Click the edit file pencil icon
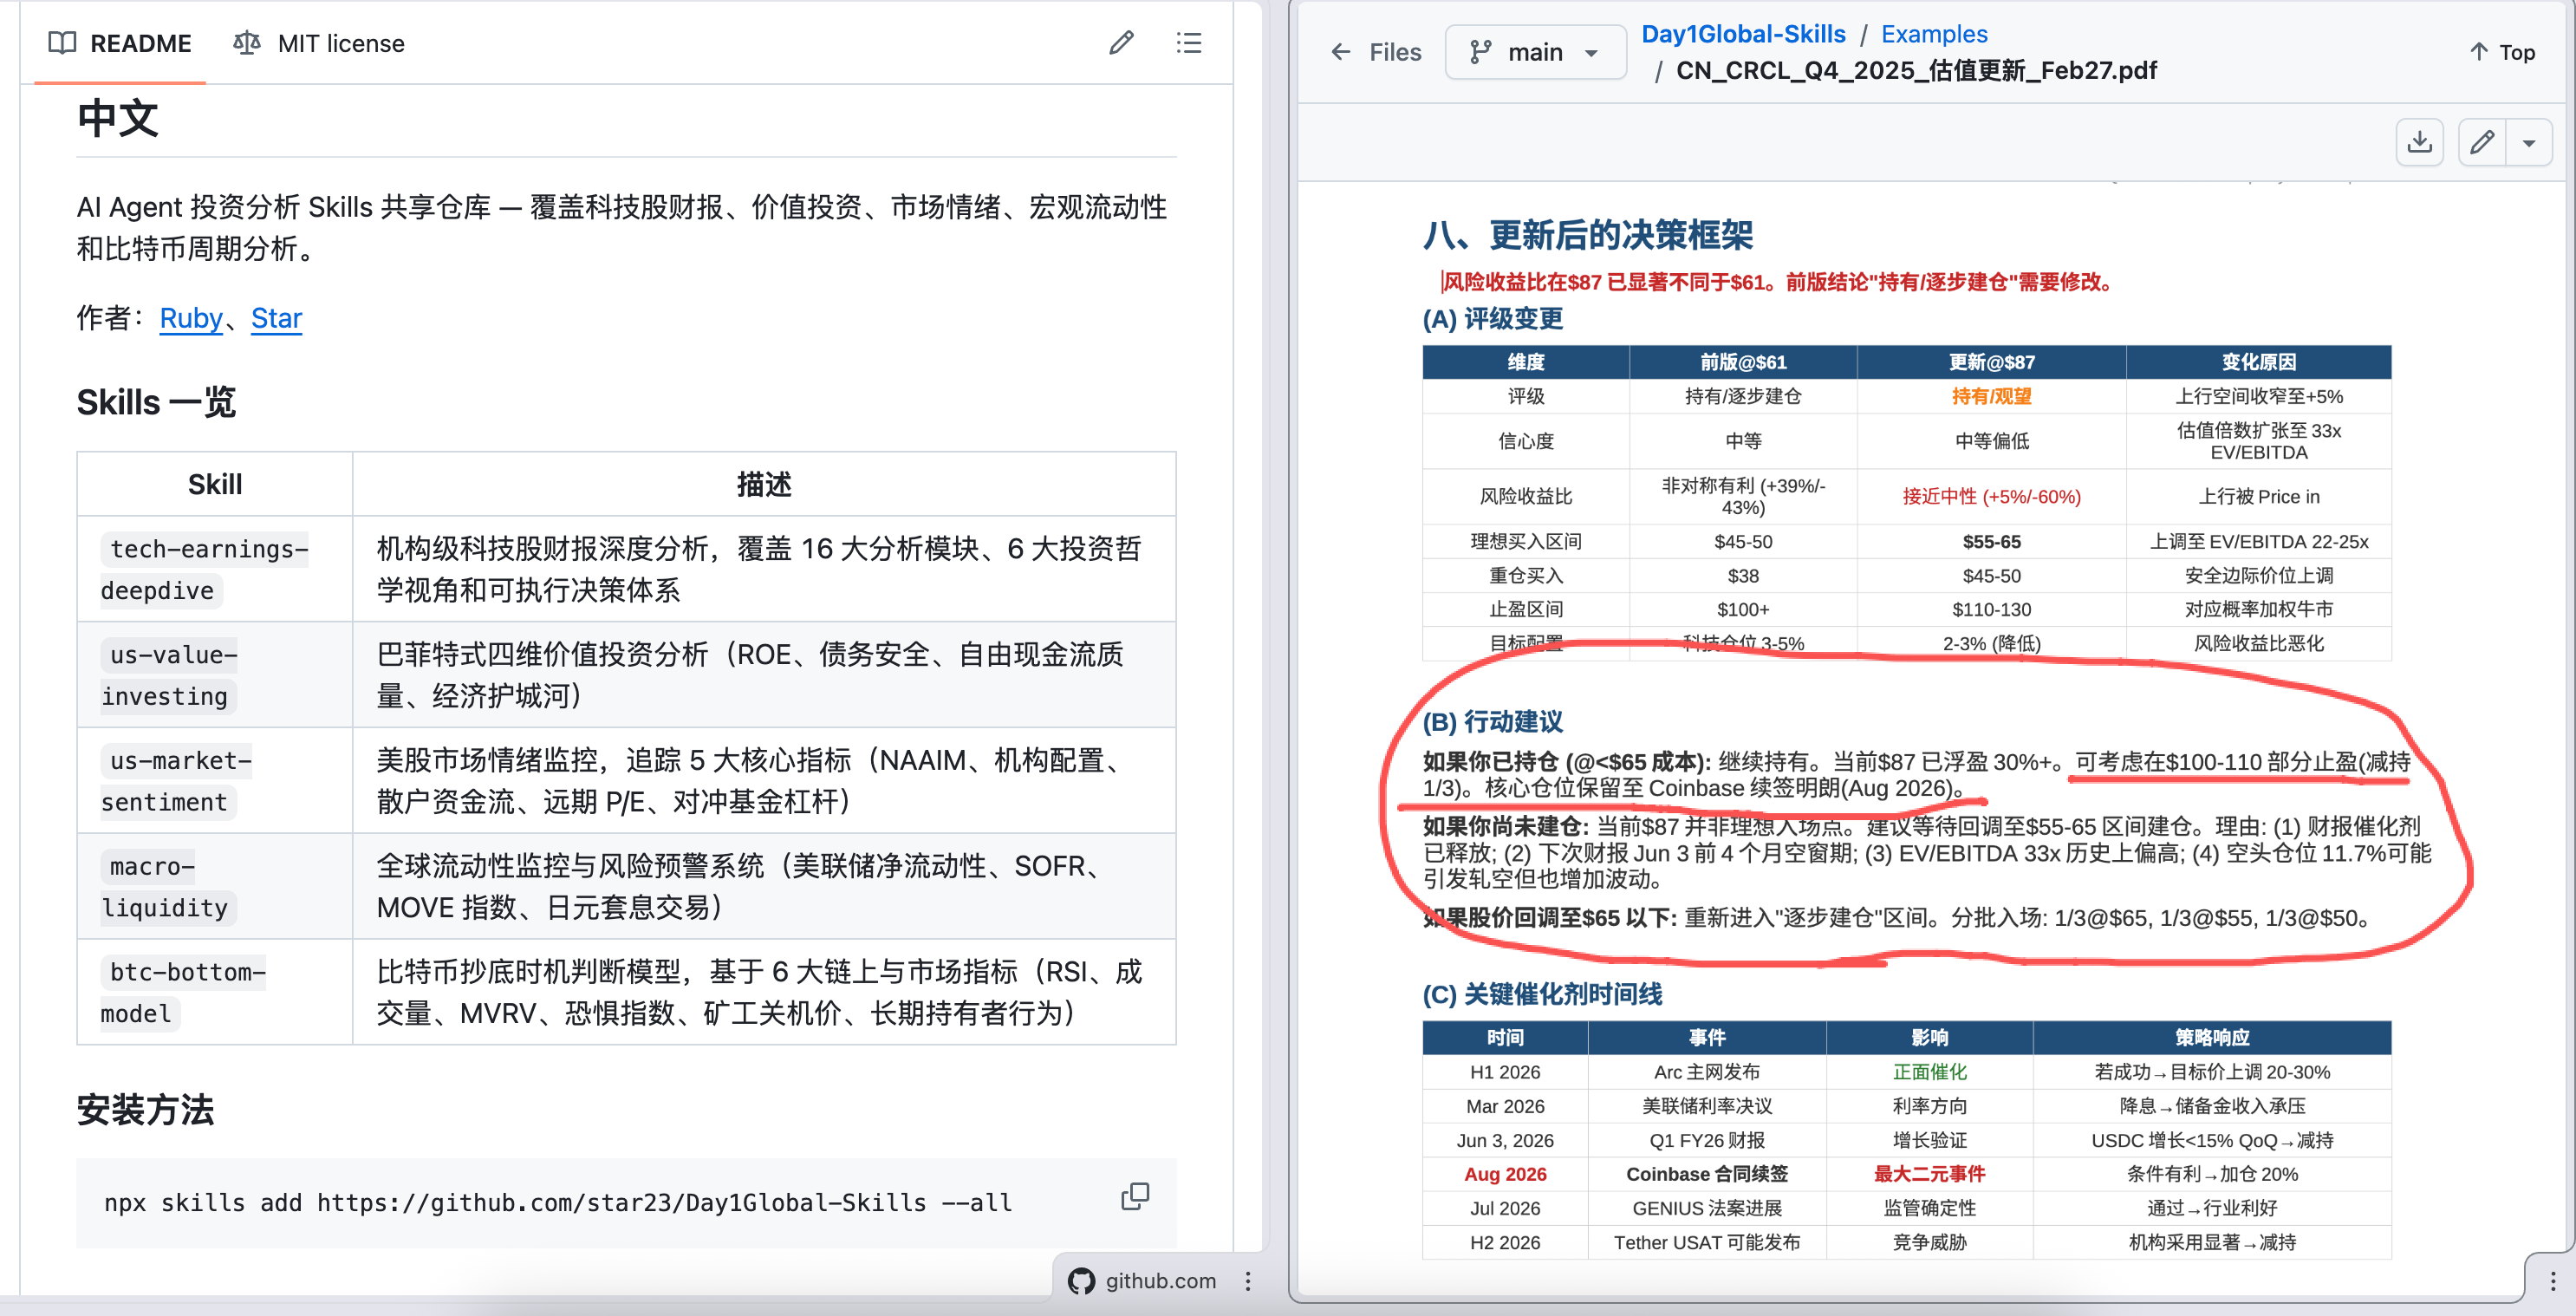 2481,142
